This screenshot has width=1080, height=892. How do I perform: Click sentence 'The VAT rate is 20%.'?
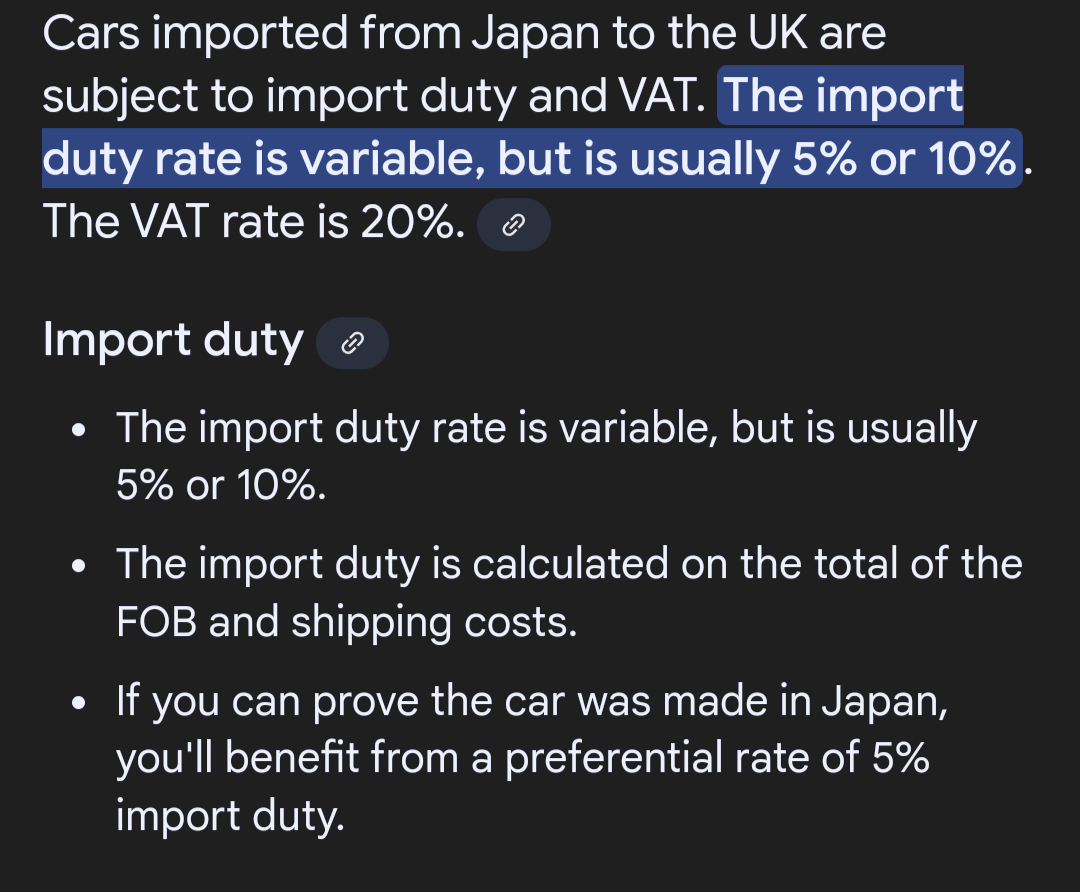tap(254, 222)
